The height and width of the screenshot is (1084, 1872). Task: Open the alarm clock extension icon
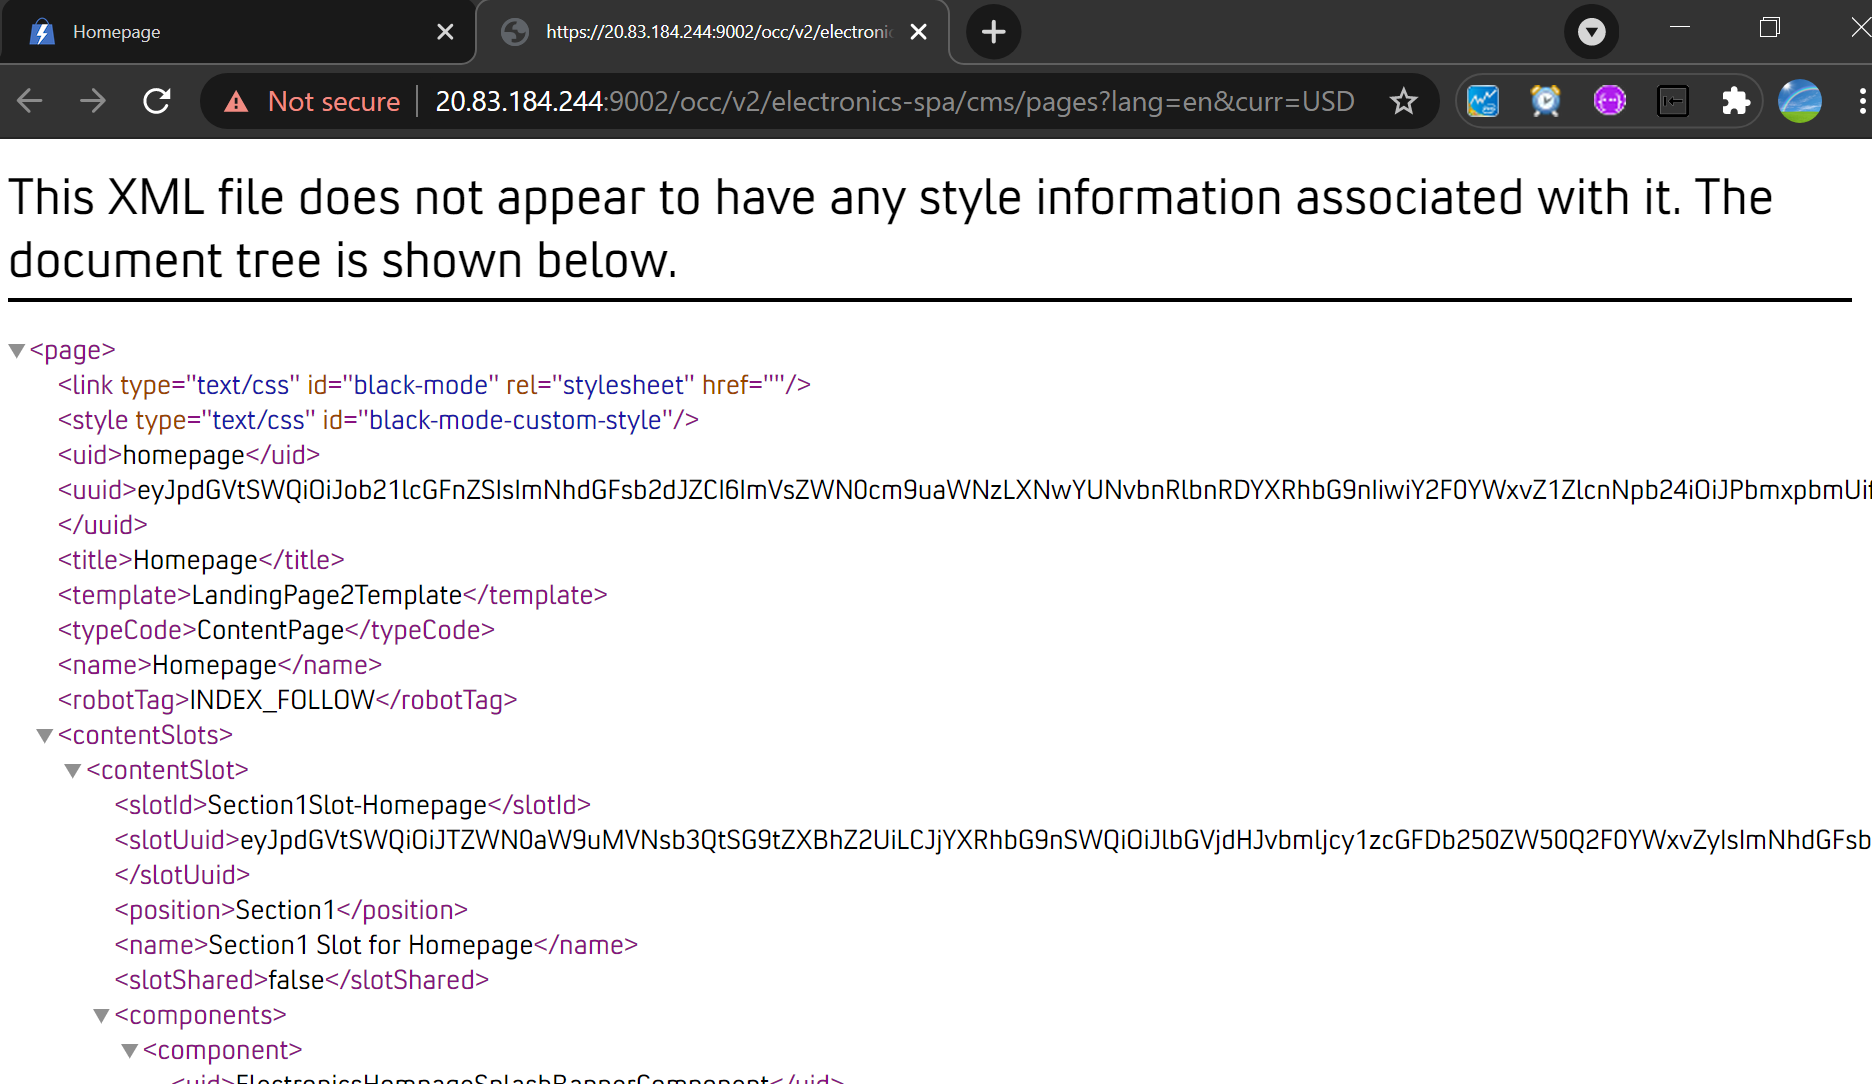(x=1546, y=101)
